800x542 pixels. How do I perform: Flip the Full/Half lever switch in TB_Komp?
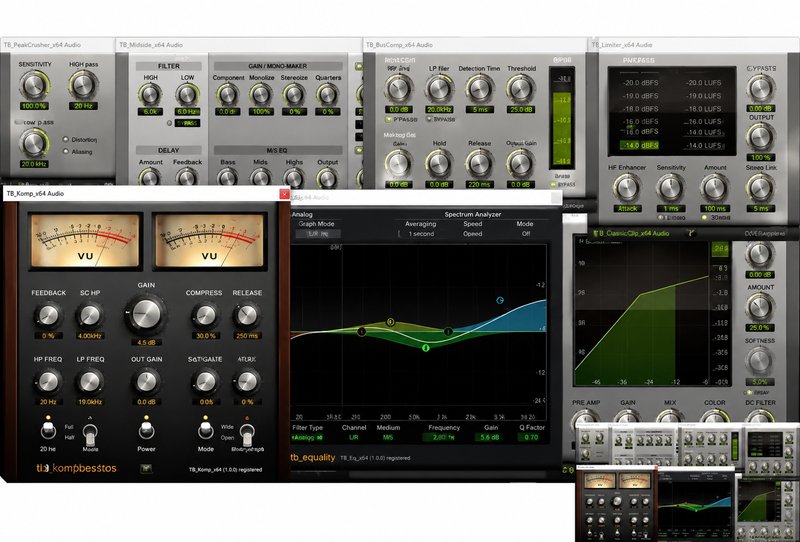90,435
